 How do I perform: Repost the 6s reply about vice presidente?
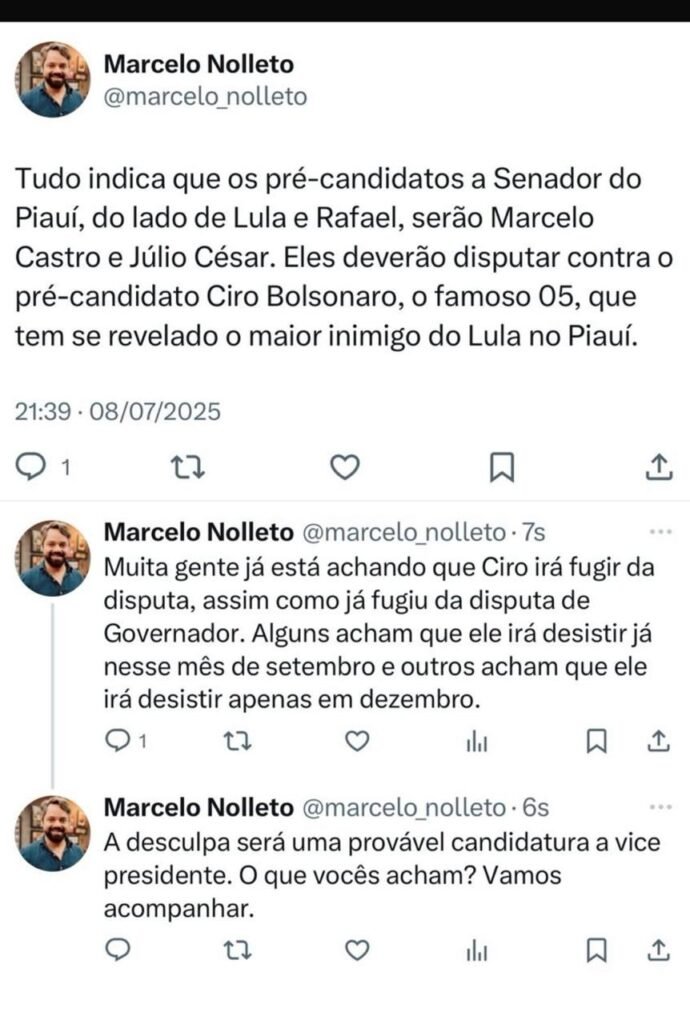click(239, 950)
